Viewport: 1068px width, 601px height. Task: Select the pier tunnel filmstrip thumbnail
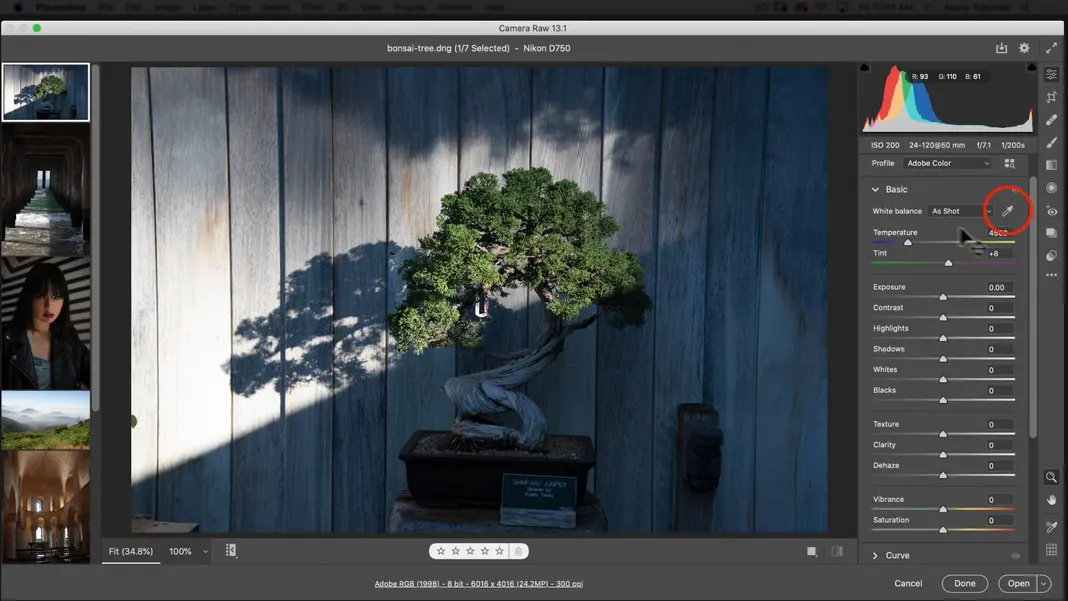[46, 190]
